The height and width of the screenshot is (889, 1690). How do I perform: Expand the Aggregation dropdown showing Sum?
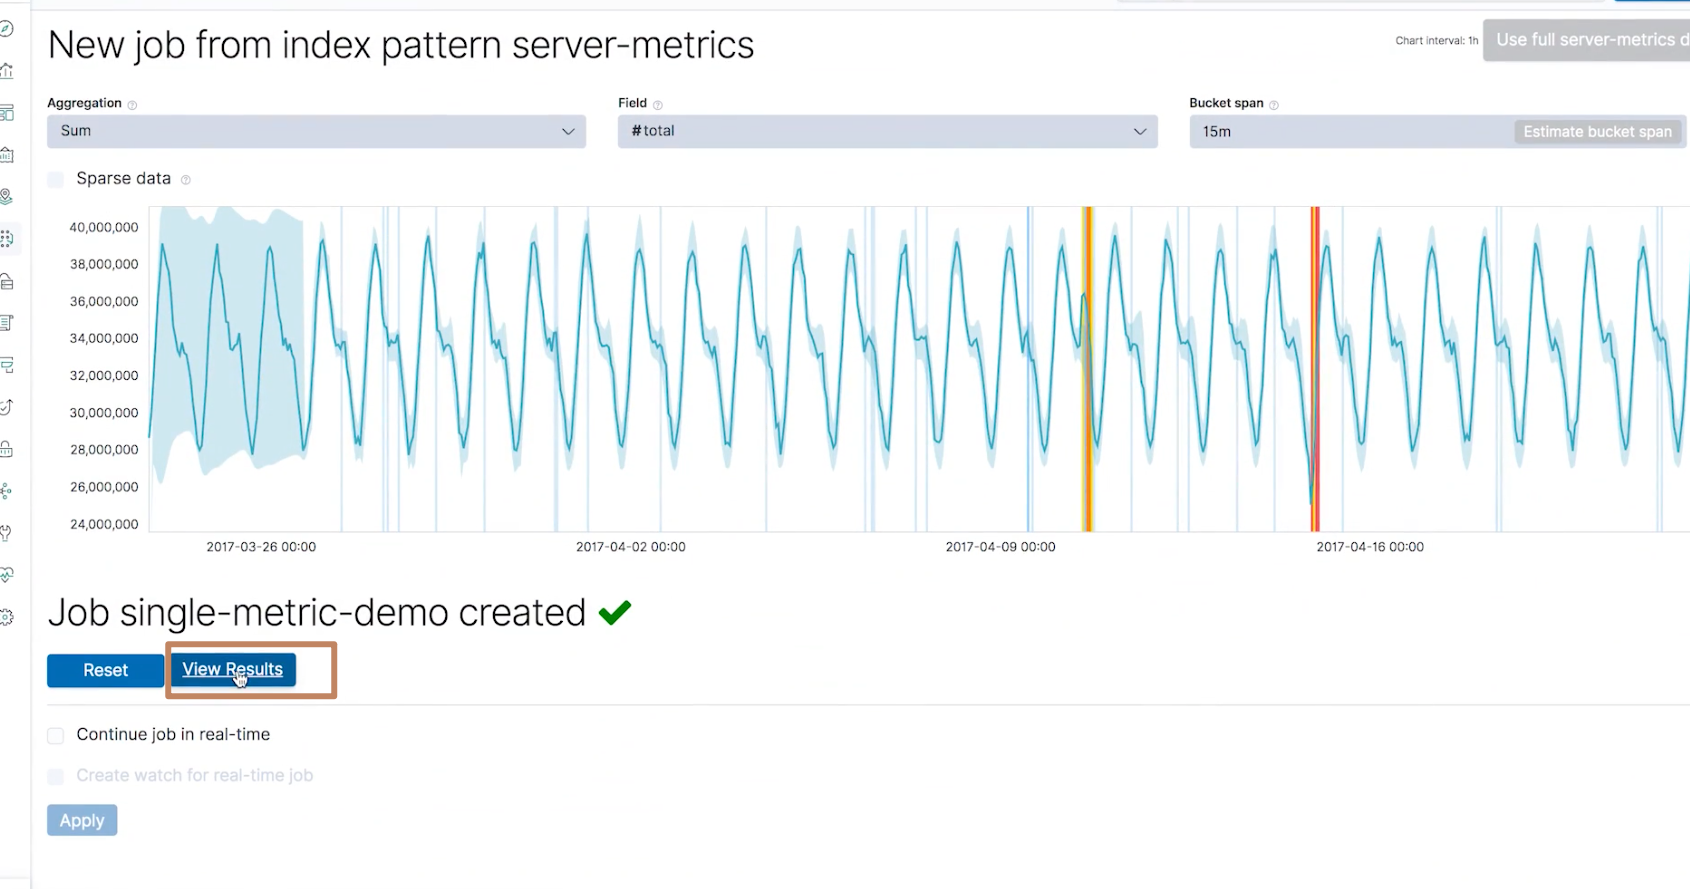point(316,131)
